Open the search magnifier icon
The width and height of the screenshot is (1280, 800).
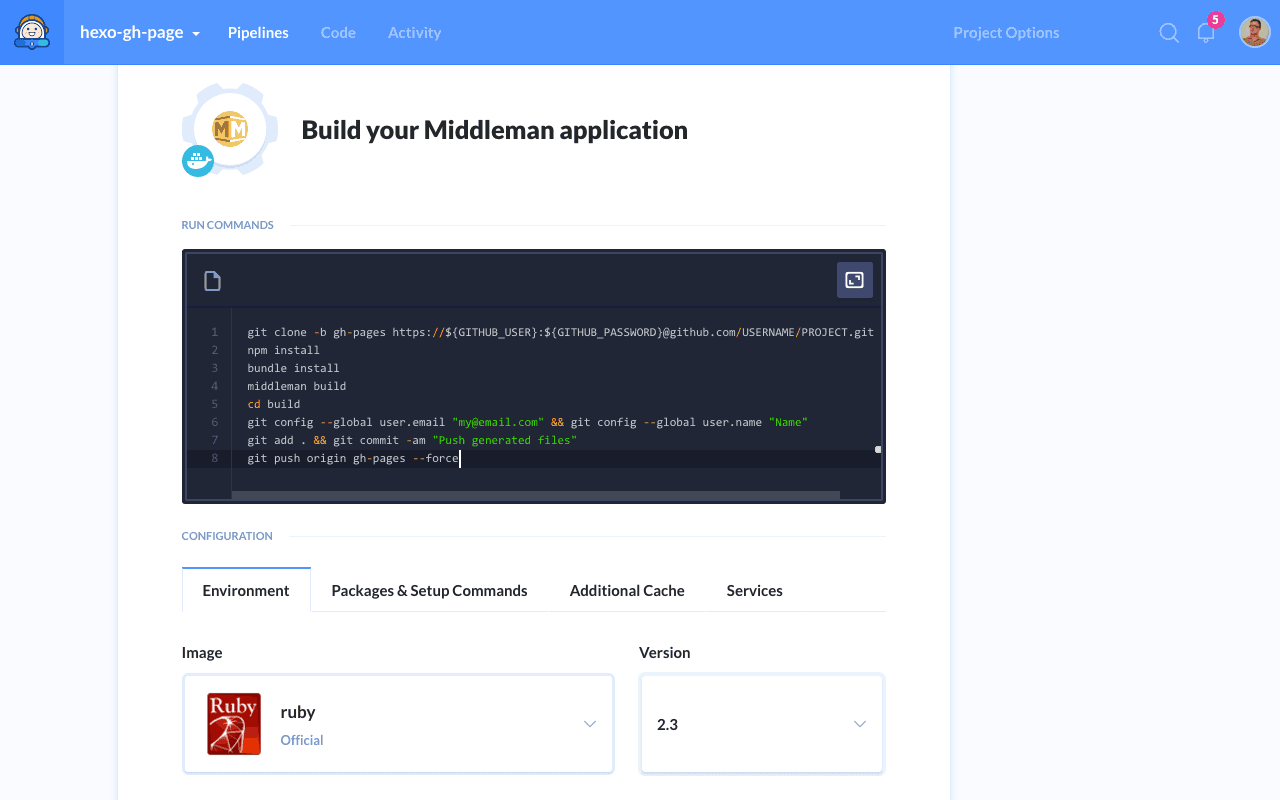coord(1169,33)
